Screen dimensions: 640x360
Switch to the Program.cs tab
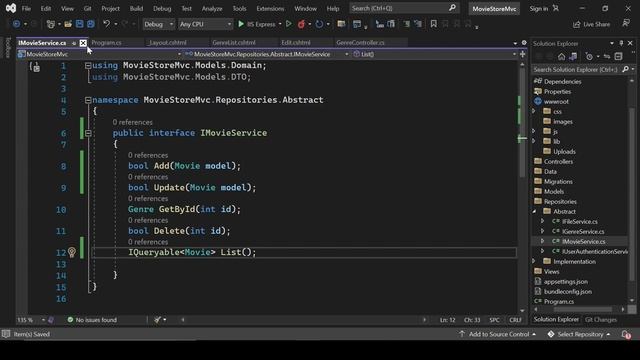coord(107,42)
